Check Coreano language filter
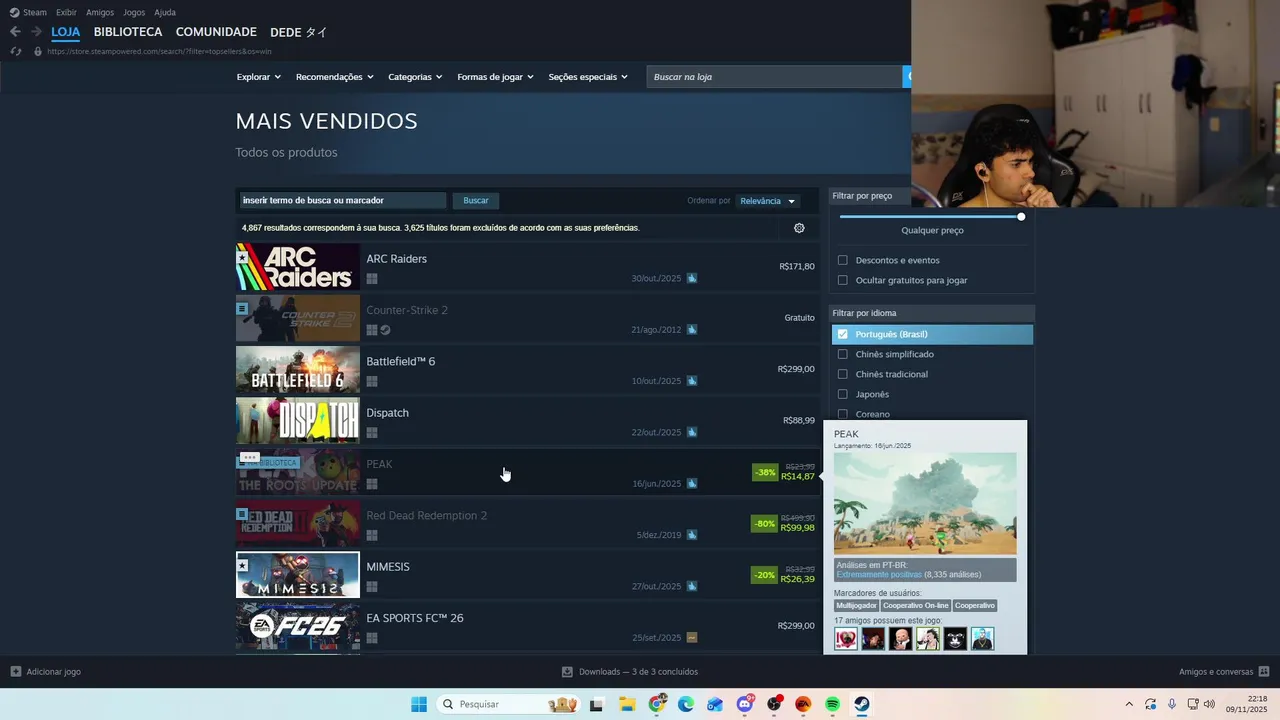 [x=842, y=414]
